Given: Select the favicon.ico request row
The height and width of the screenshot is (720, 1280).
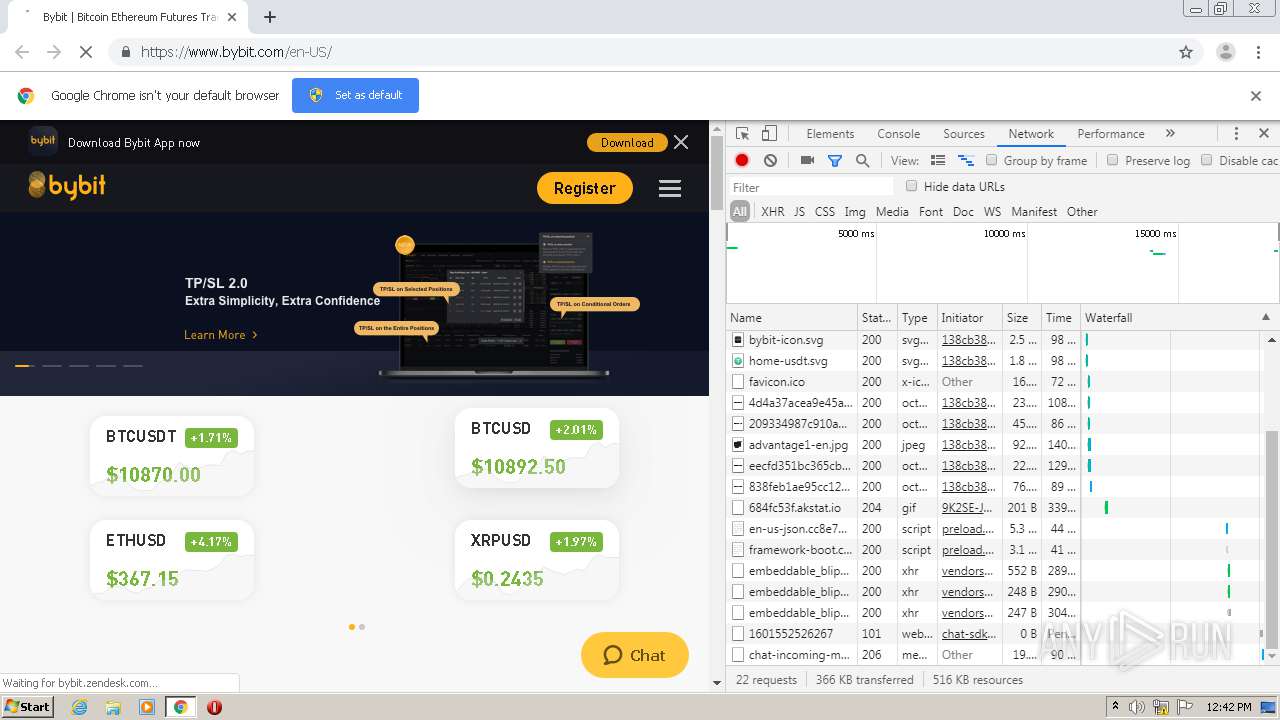Looking at the screenshot, I should pyautogui.click(x=996, y=382).
